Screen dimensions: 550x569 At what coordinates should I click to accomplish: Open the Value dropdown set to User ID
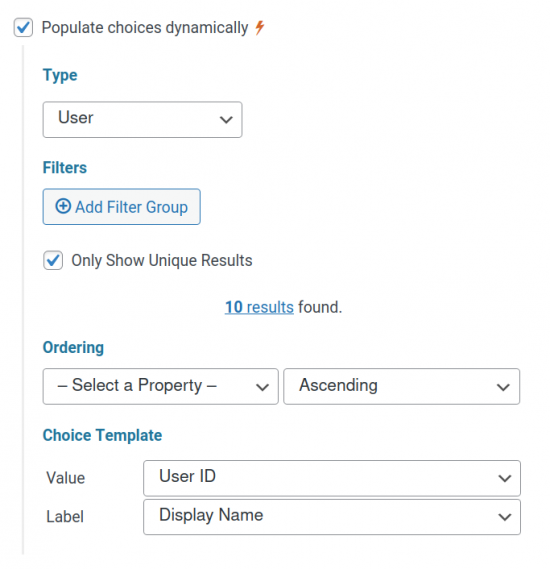pos(332,478)
